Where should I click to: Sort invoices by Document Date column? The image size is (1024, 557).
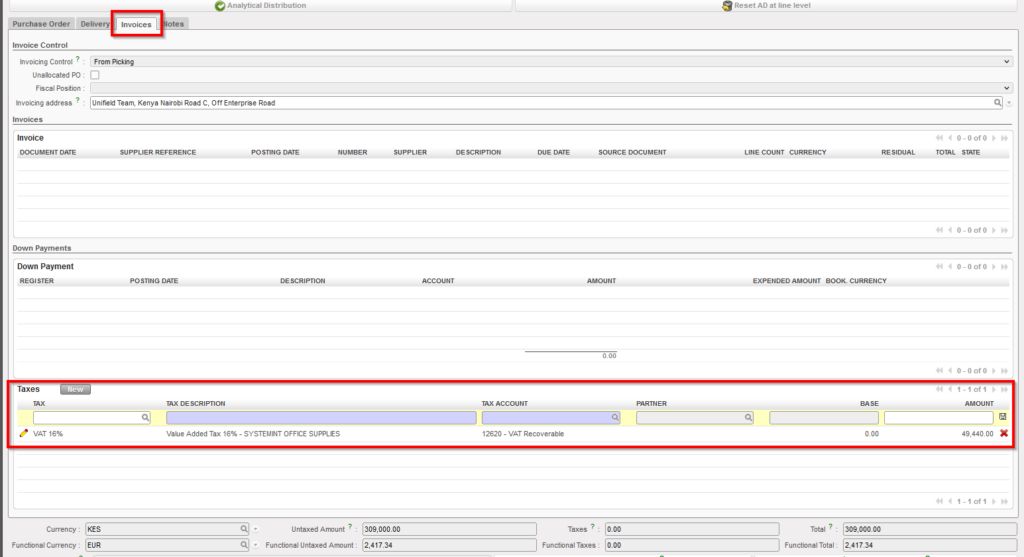48,152
